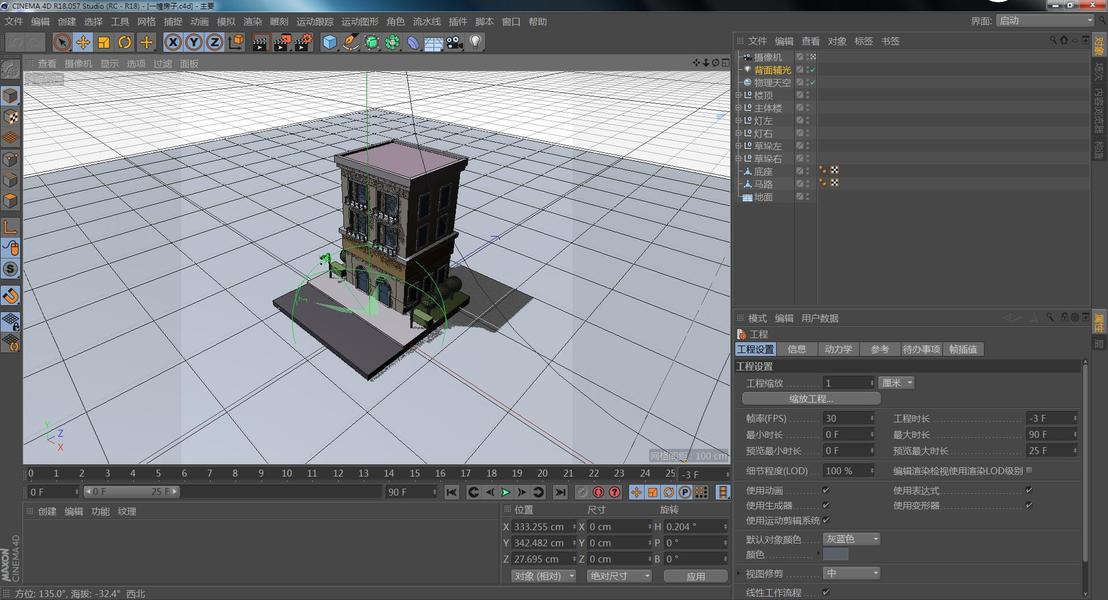Screen dimensions: 1108x600
Task: Click the coordinate system cube icon
Action: click(x=235, y=43)
